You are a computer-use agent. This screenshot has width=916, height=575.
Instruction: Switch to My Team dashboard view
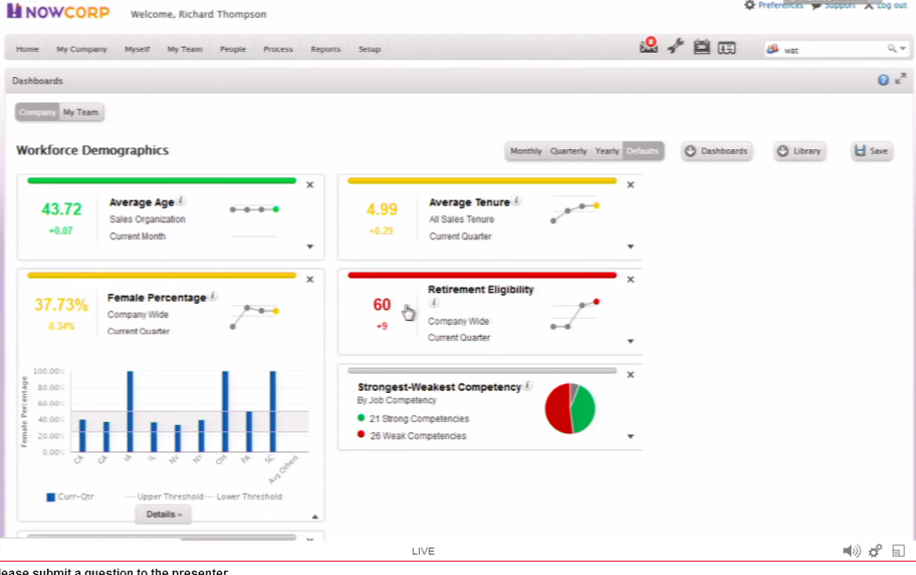(x=81, y=112)
